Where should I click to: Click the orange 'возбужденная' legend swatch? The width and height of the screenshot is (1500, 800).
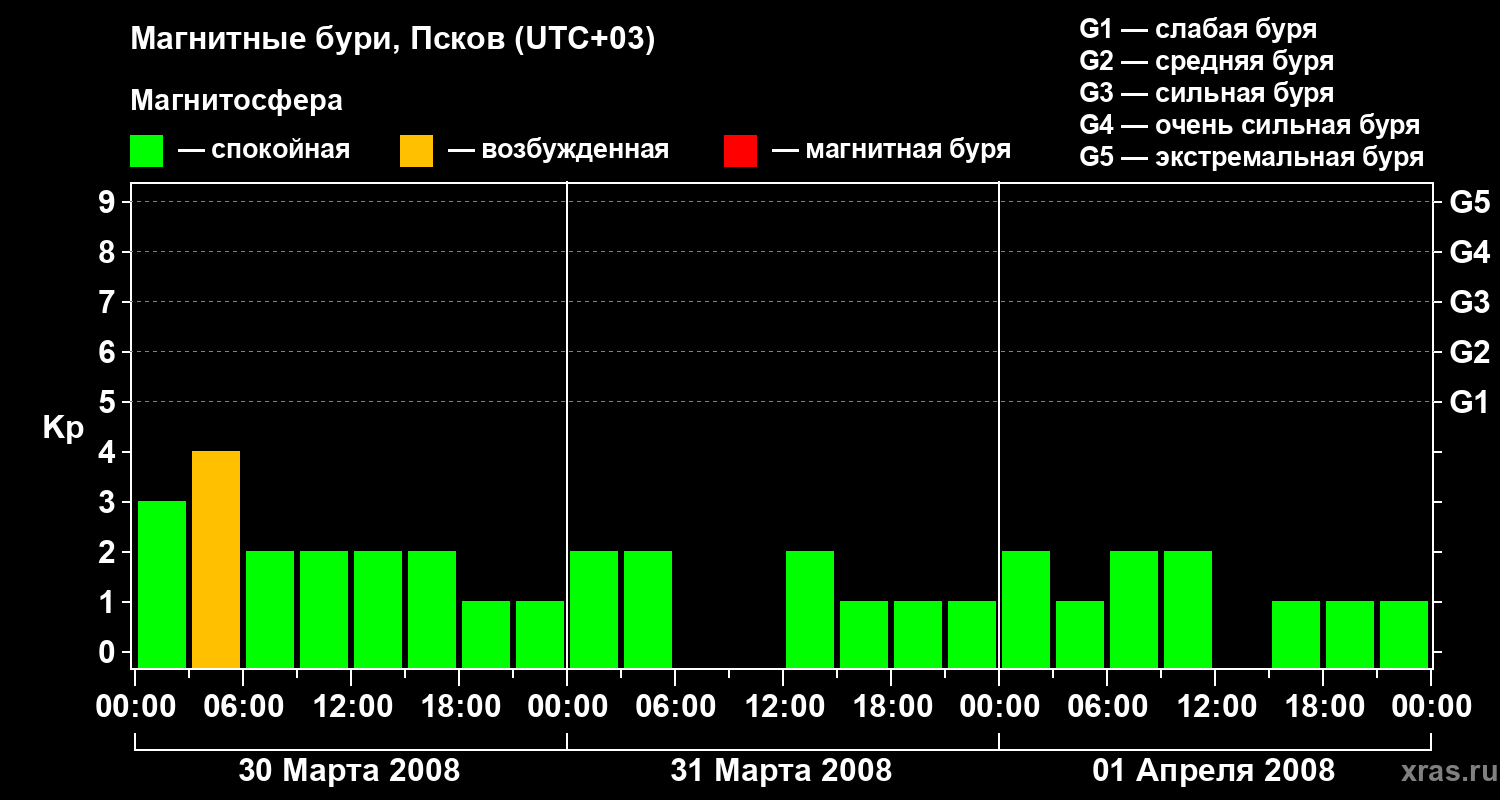coord(416,150)
